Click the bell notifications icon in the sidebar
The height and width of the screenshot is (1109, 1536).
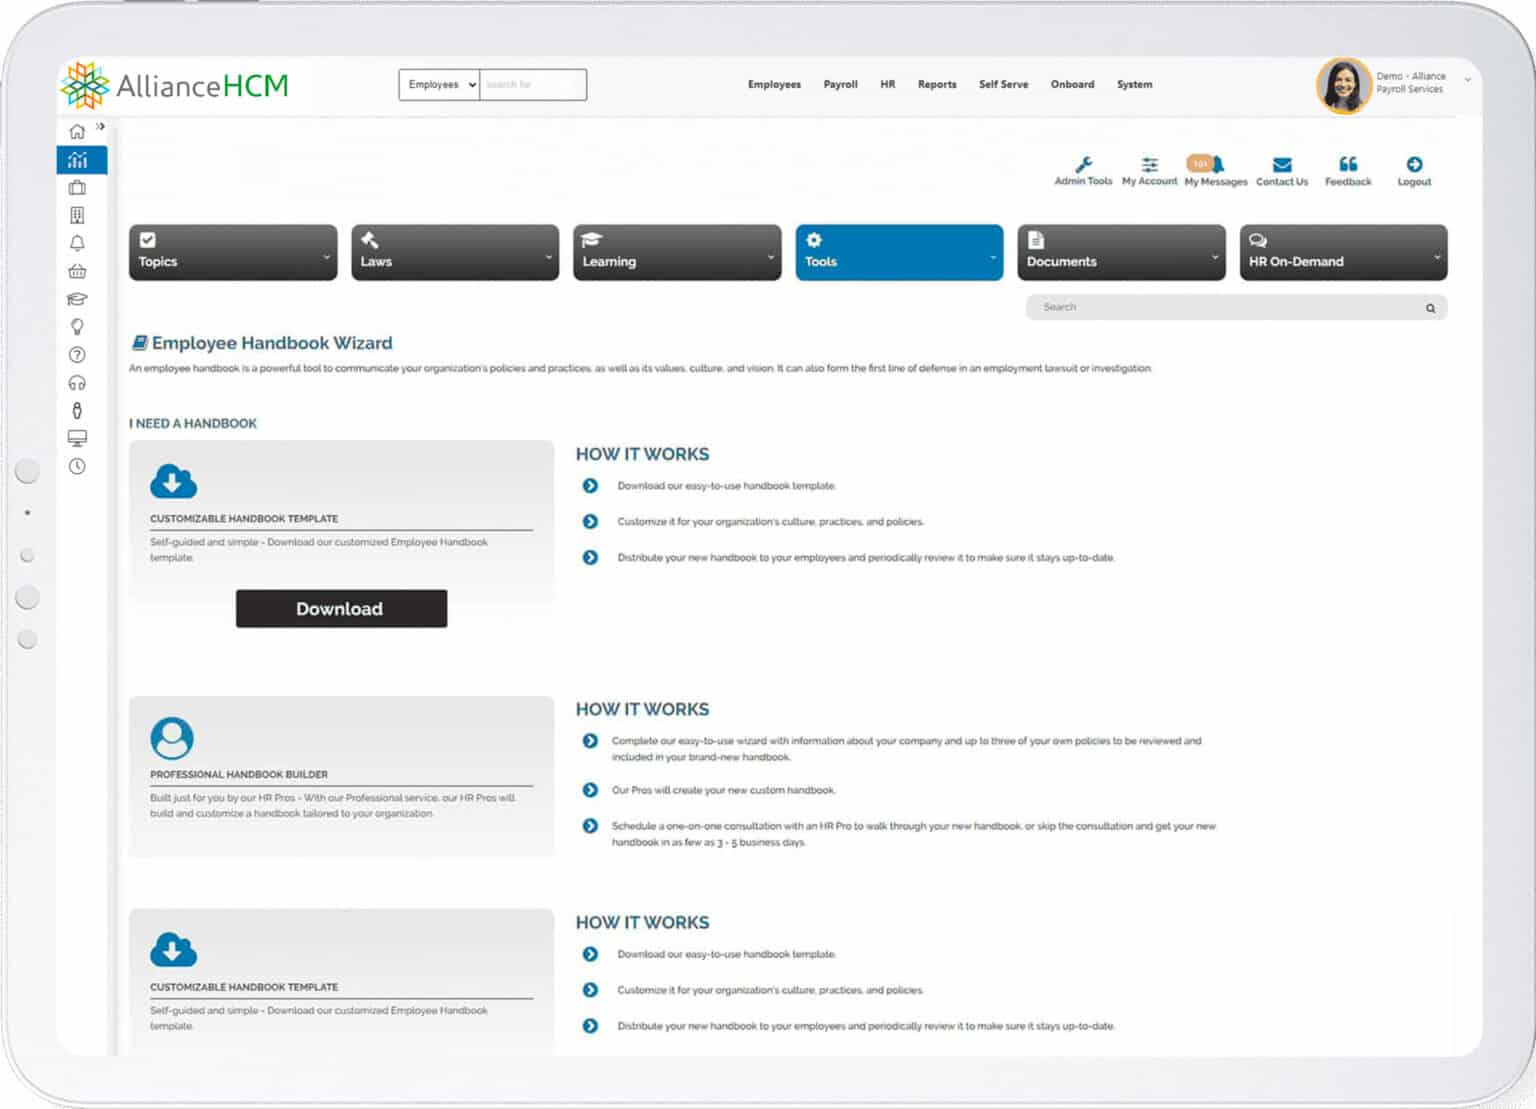77,242
